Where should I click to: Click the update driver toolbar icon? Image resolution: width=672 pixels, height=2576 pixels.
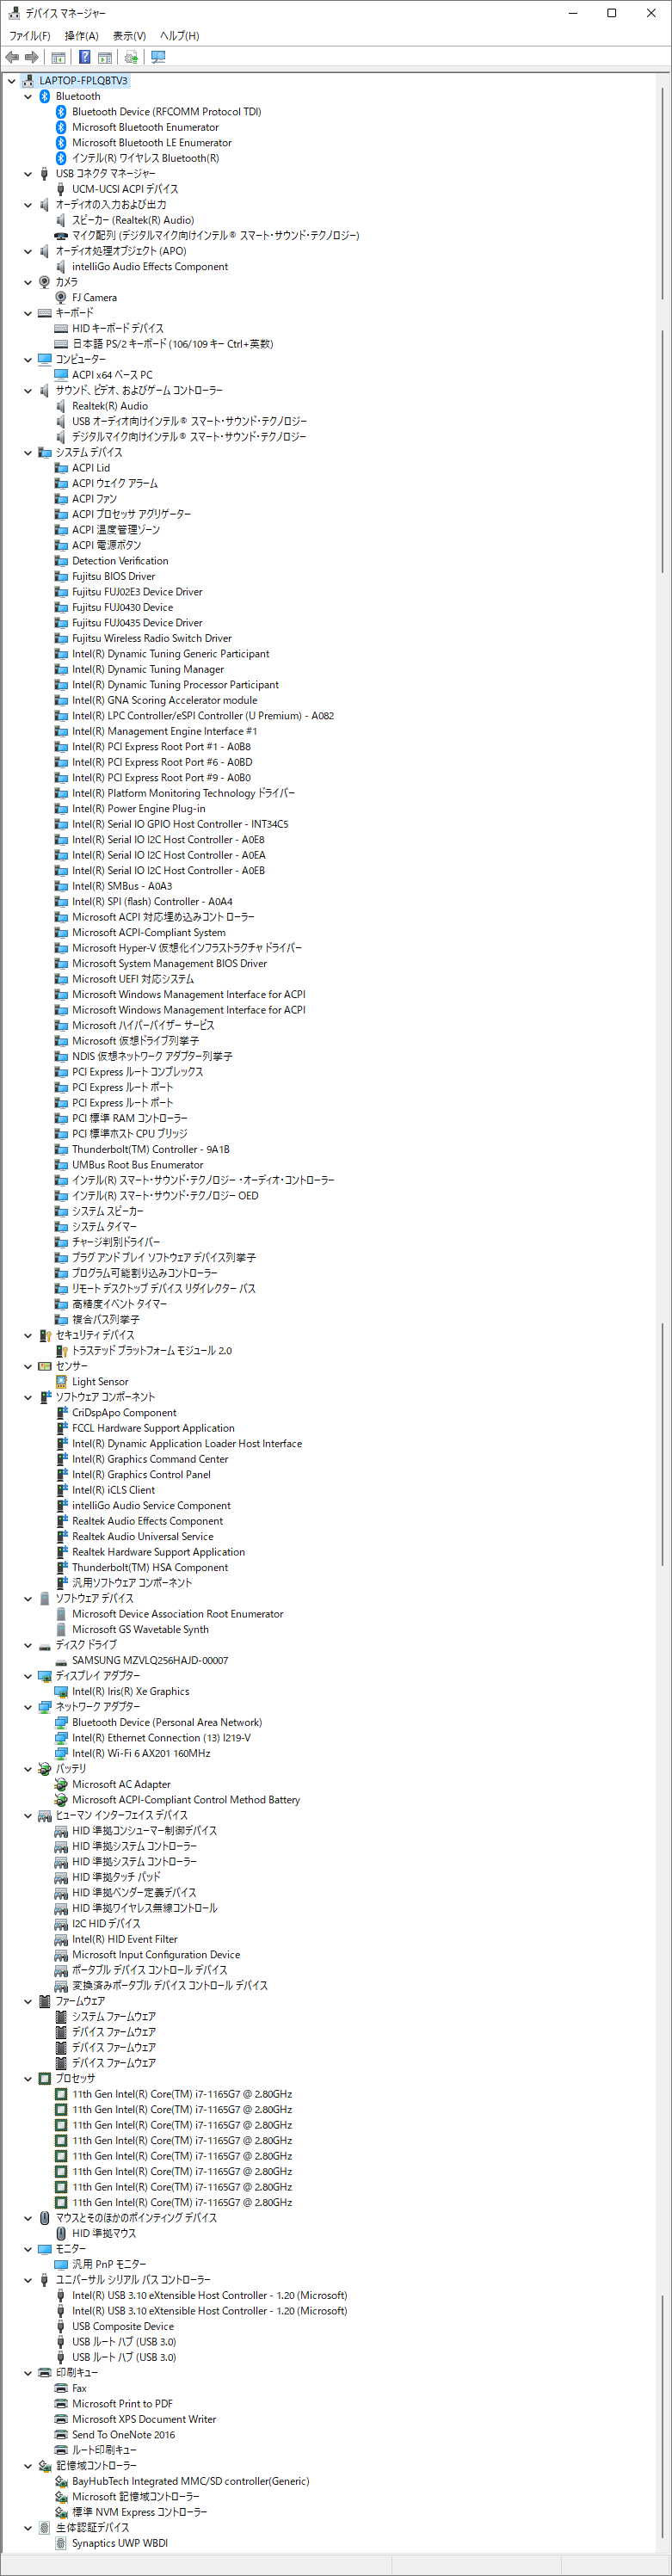pos(131,57)
